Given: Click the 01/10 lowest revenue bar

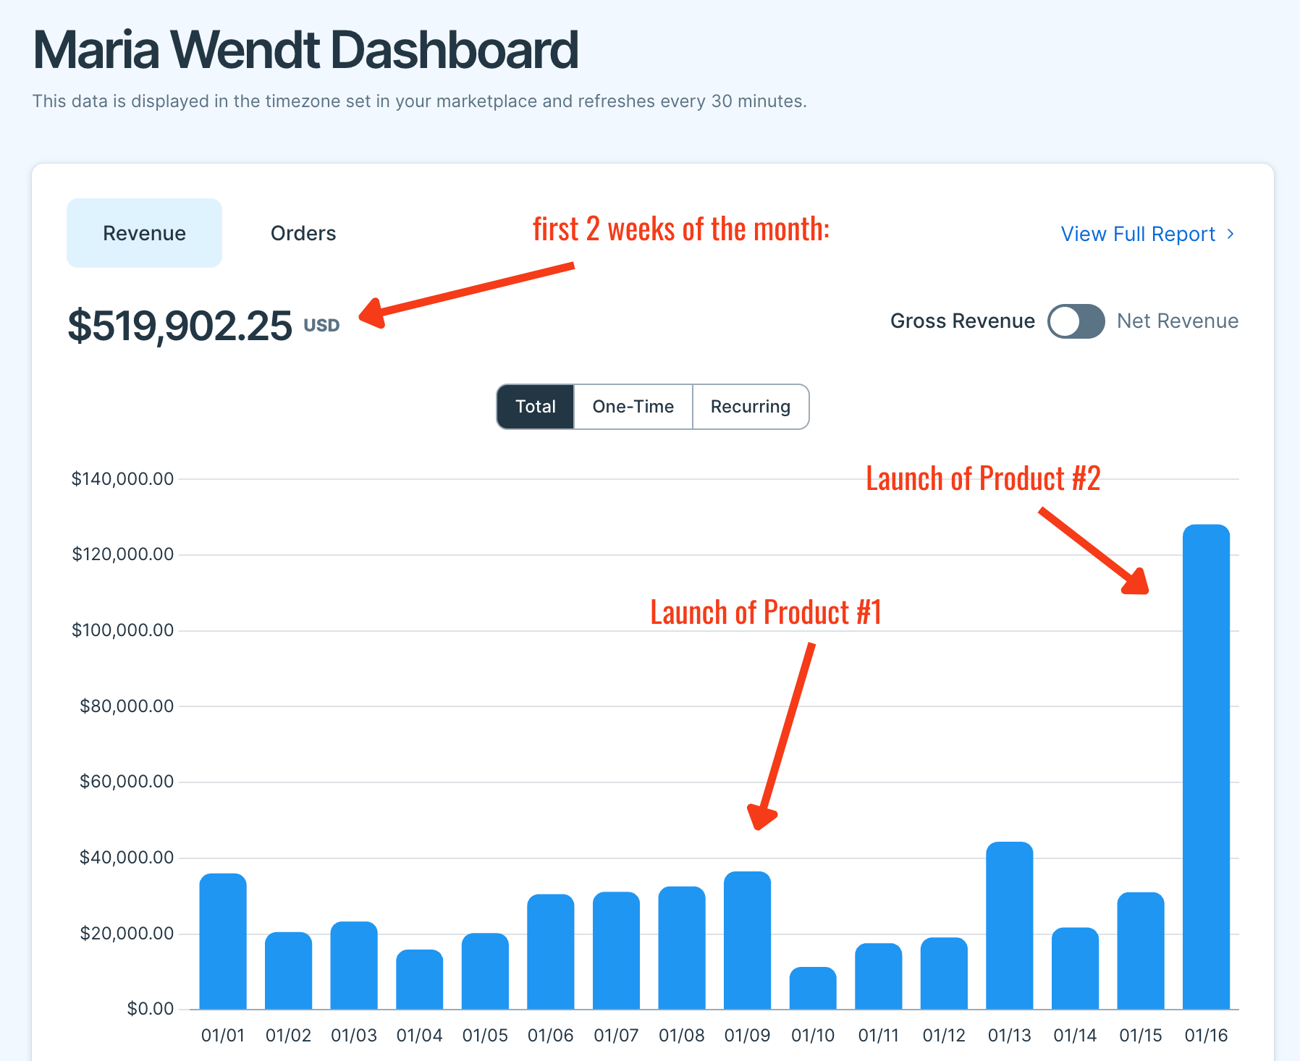Looking at the screenshot, I should 813,988.
